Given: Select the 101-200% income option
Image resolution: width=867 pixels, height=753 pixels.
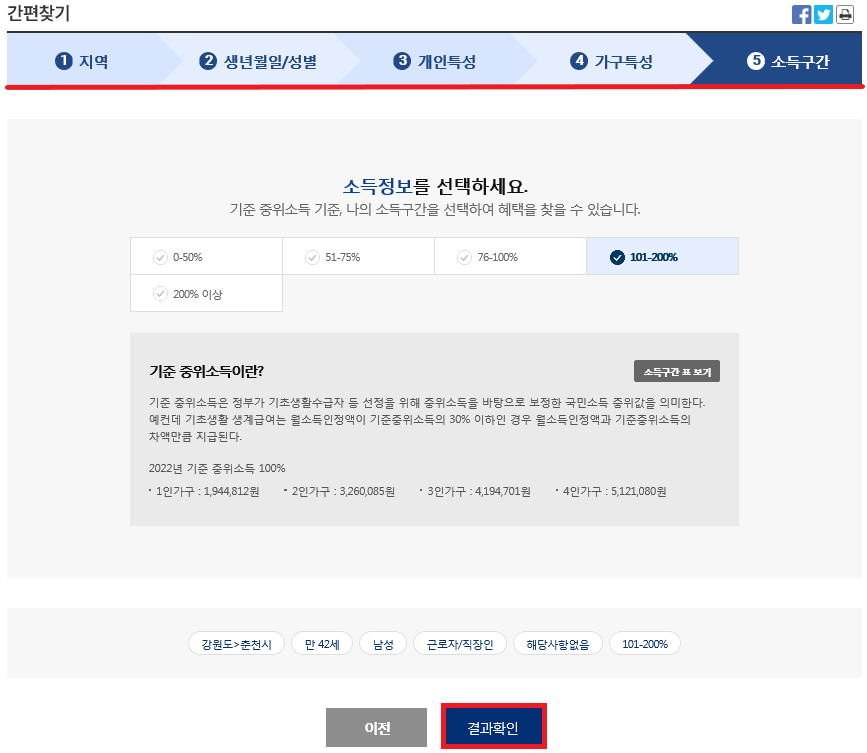Looking at the screenshot, I should (x=662, y=257).
